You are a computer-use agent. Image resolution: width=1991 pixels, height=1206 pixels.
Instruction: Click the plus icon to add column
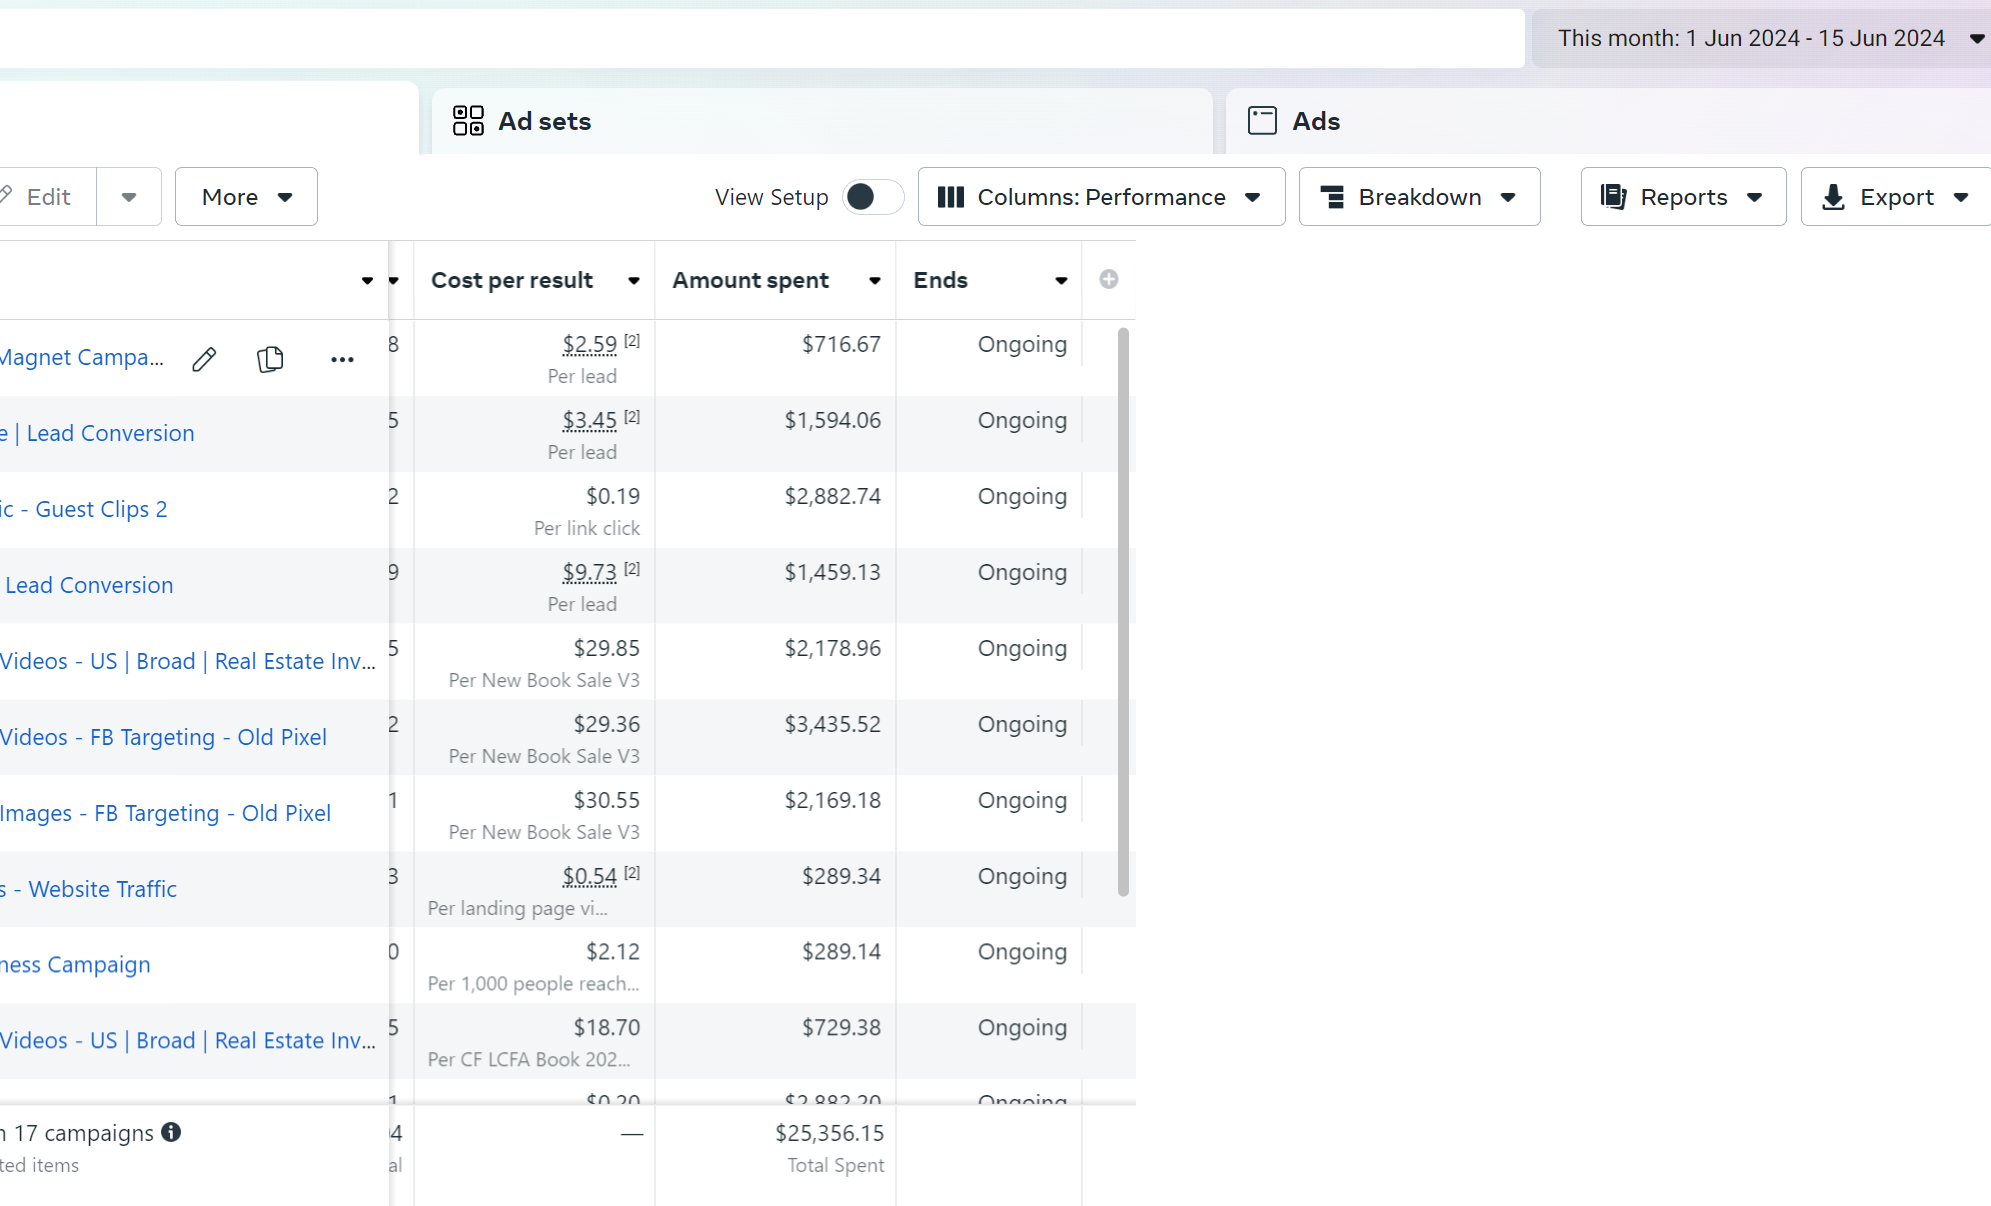pyautogui.click(x=1108, y=279)
